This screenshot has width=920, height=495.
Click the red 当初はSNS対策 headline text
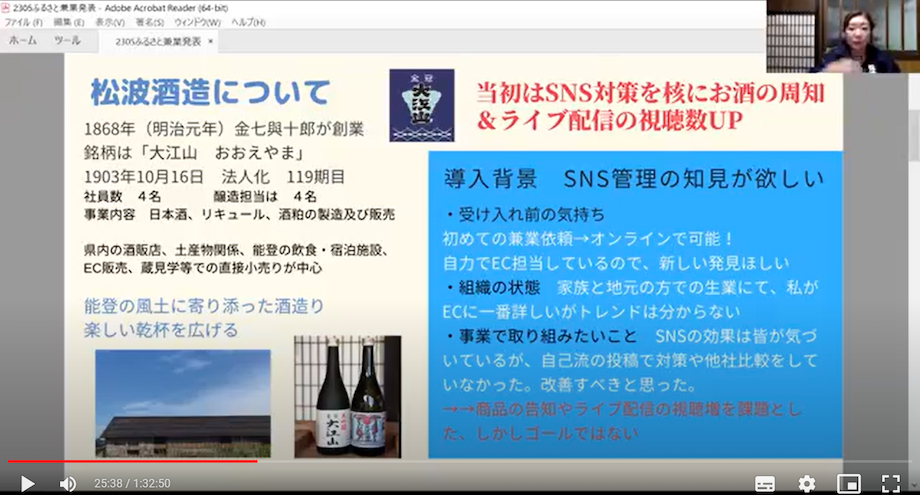point(650,106)
